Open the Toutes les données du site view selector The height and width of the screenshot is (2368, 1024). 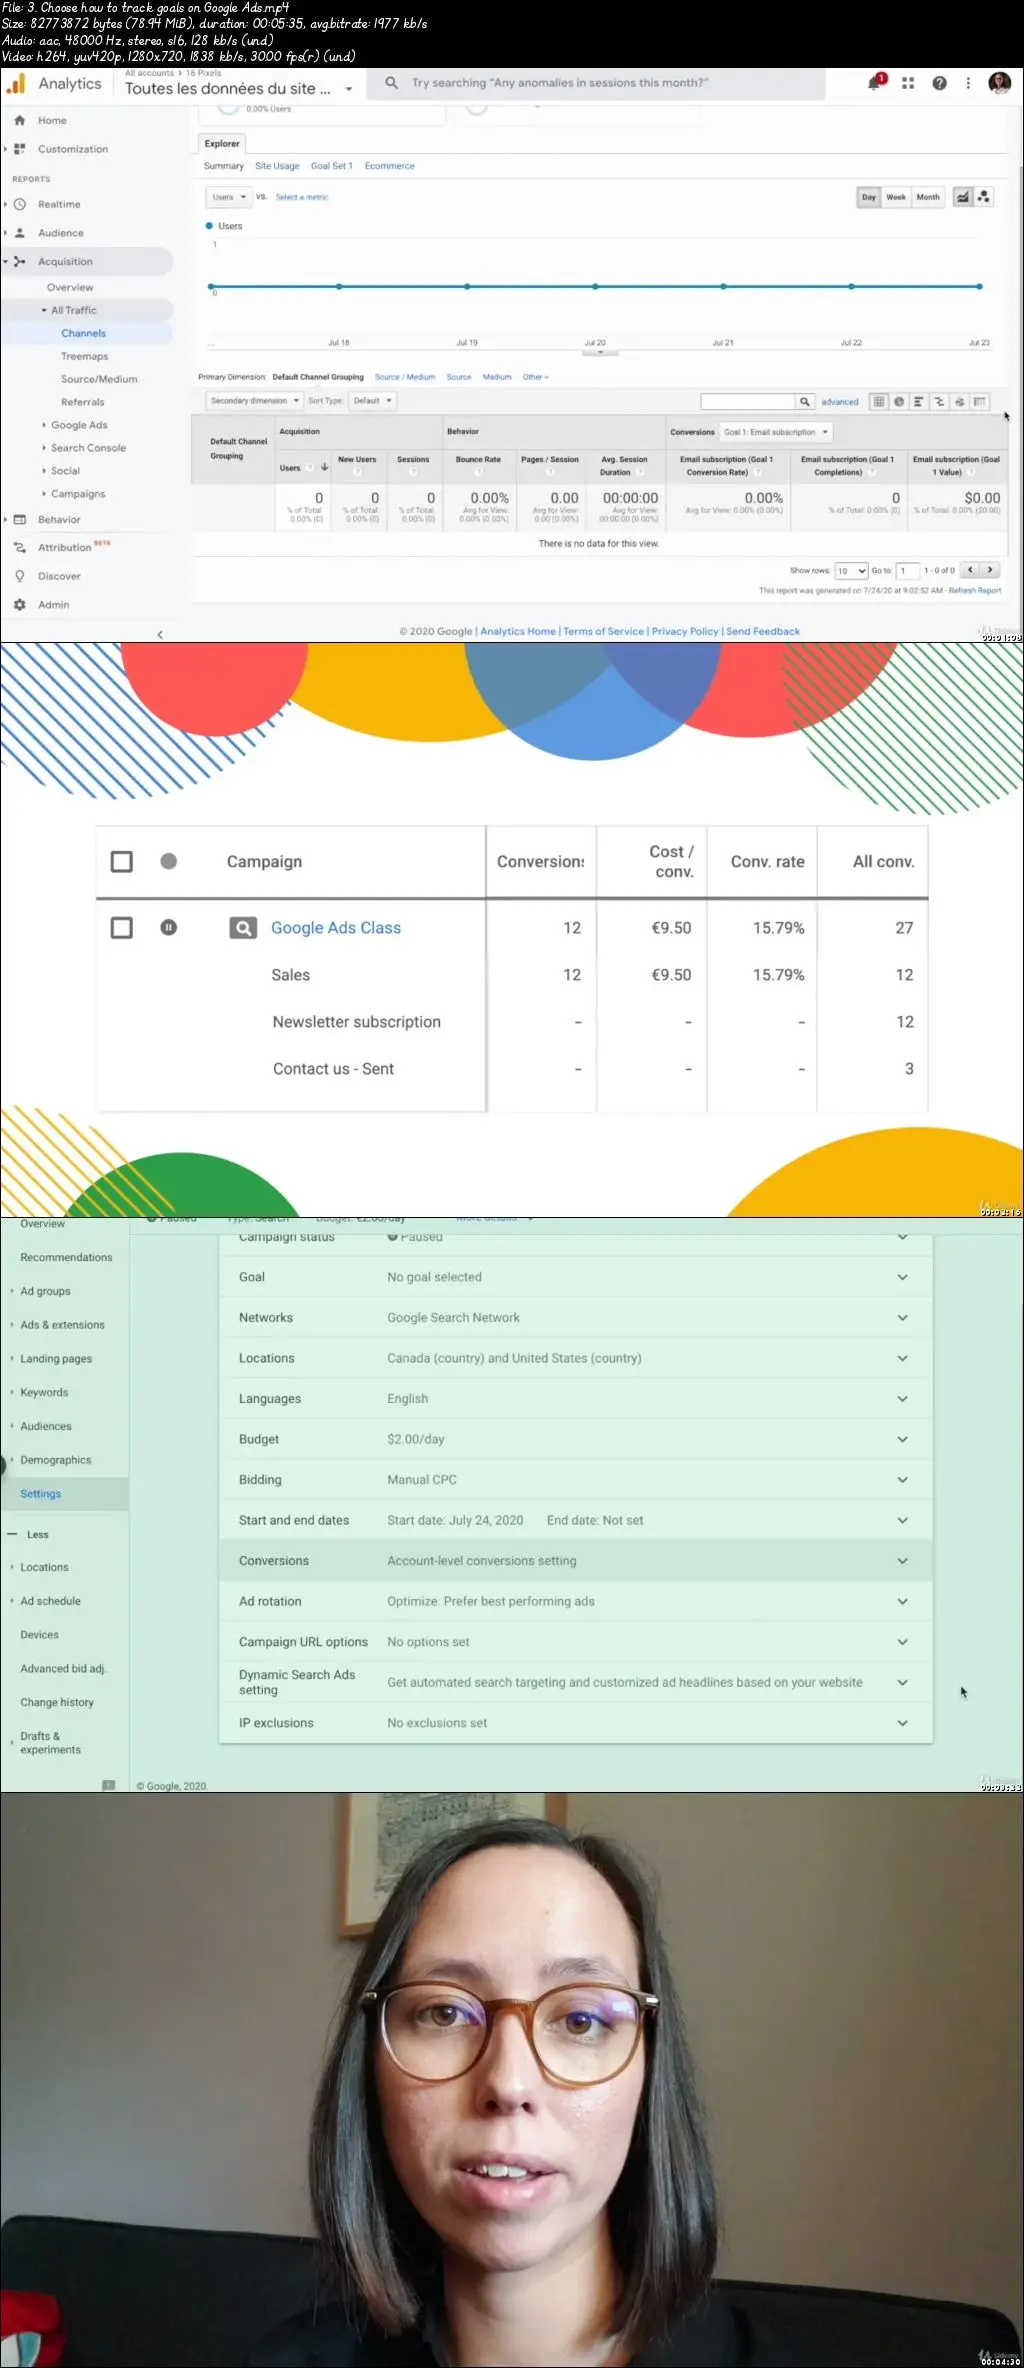[238, 88]
